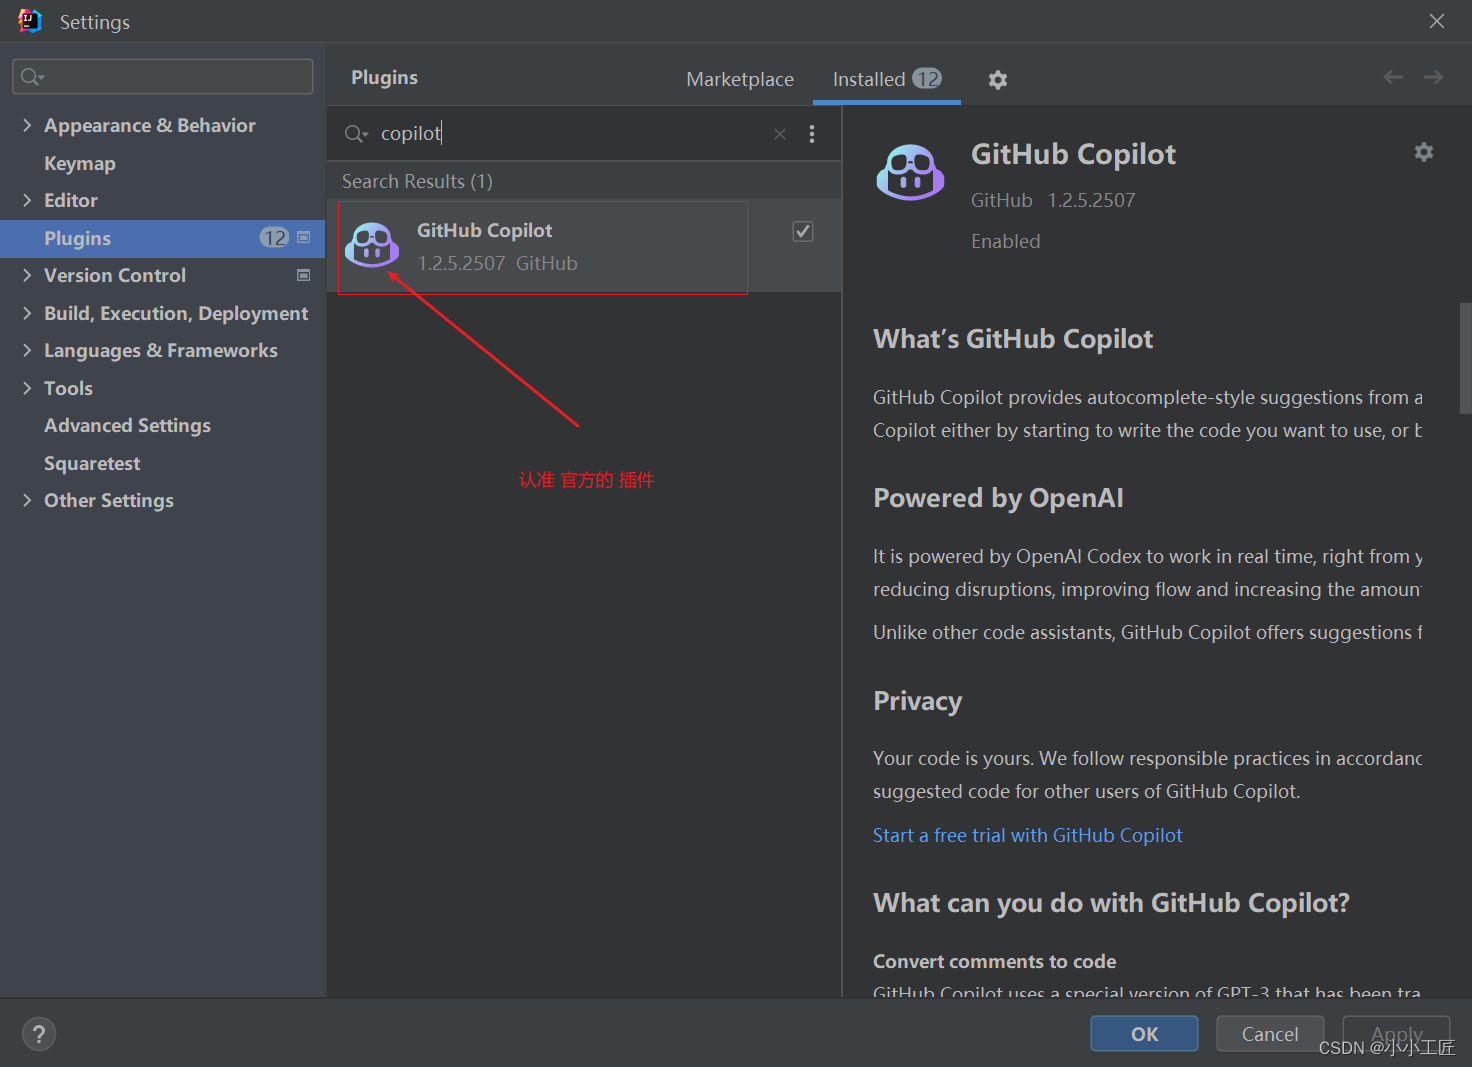Open GitHub Copilot plugin gear options
This screenshot has width=1472, height=1067.
[1424, 152]
